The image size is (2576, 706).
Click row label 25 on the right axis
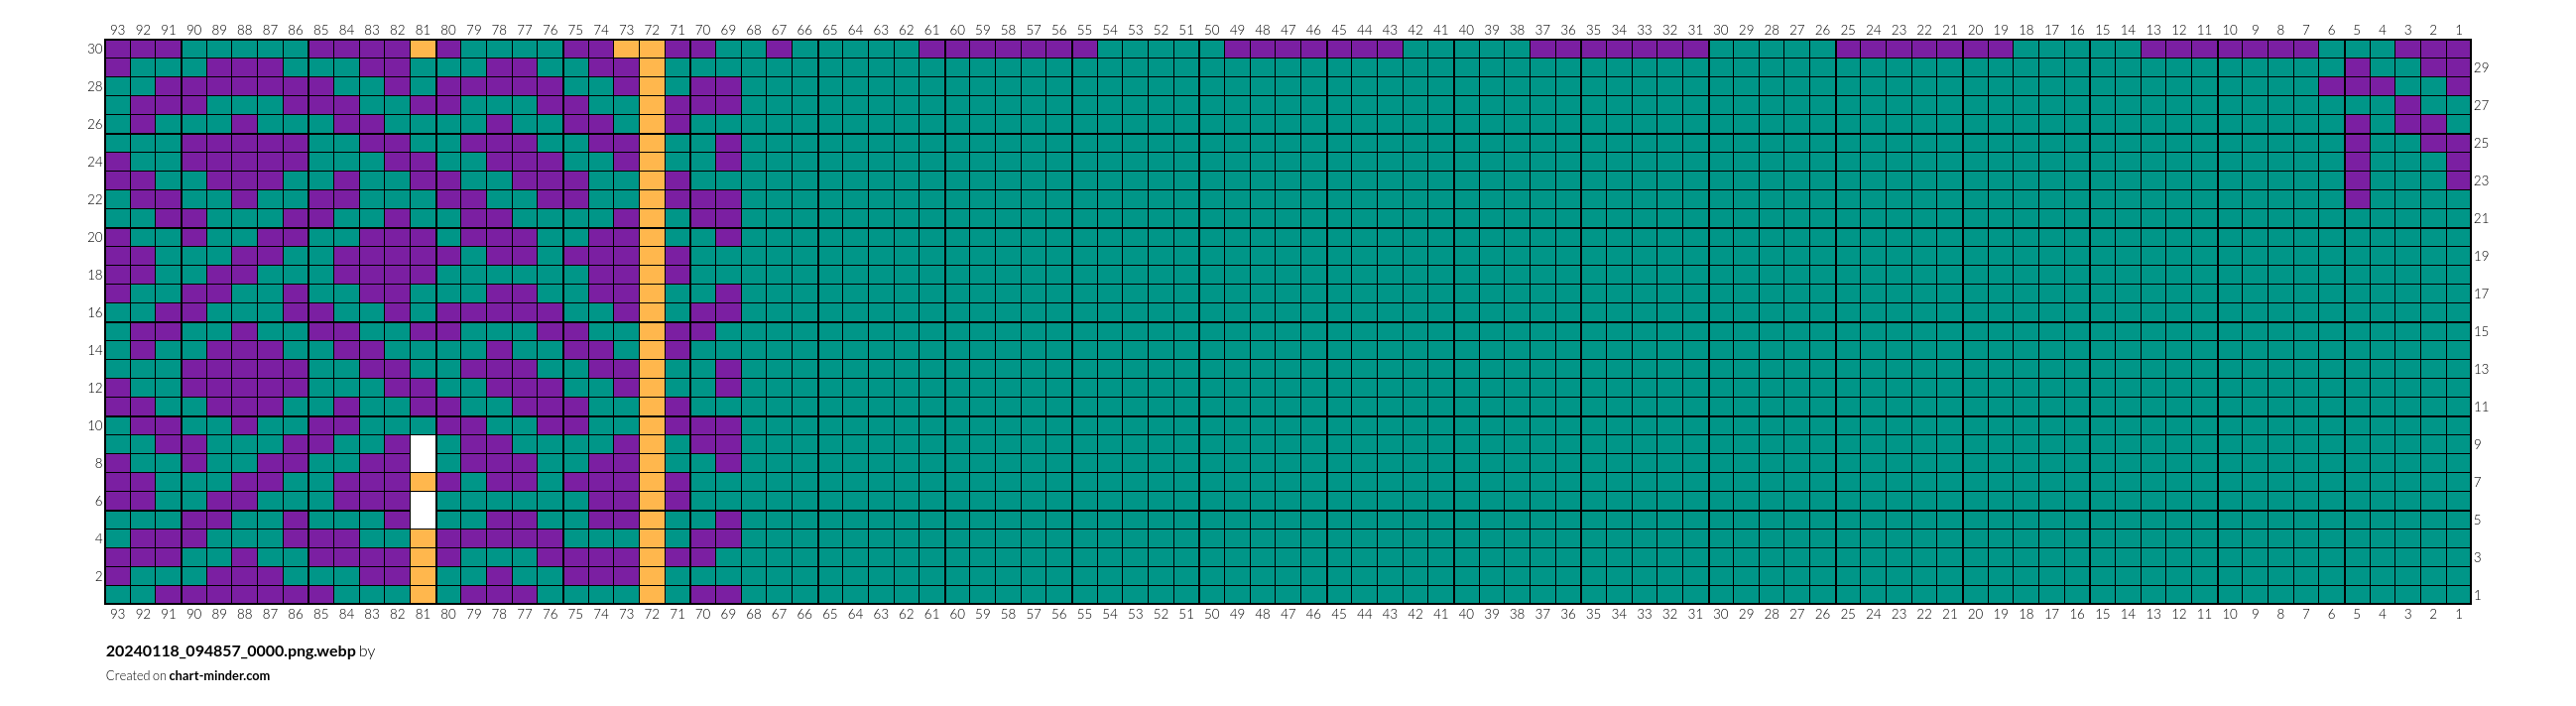[2481, 143]
